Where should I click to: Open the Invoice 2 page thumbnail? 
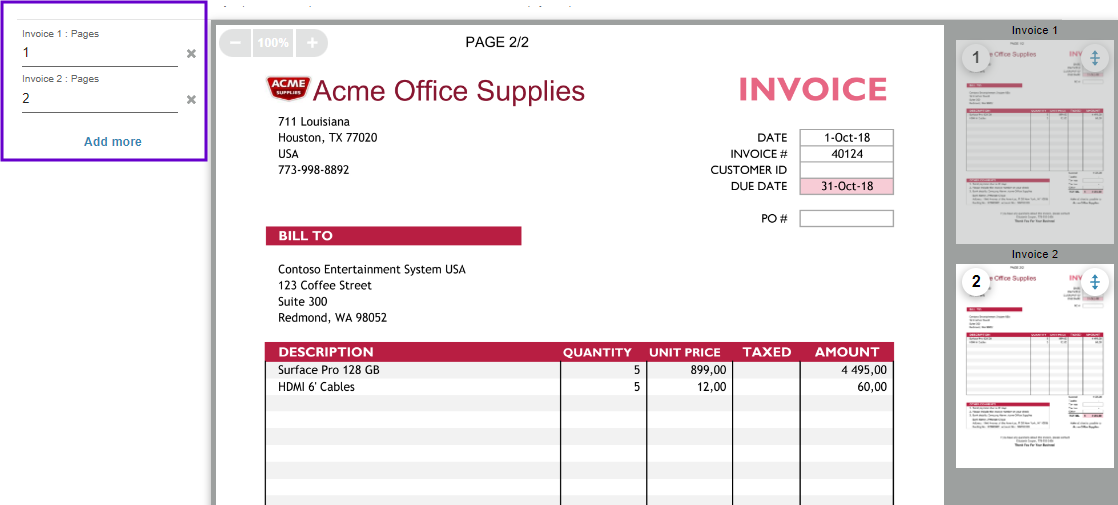[x=1035, y=365]
